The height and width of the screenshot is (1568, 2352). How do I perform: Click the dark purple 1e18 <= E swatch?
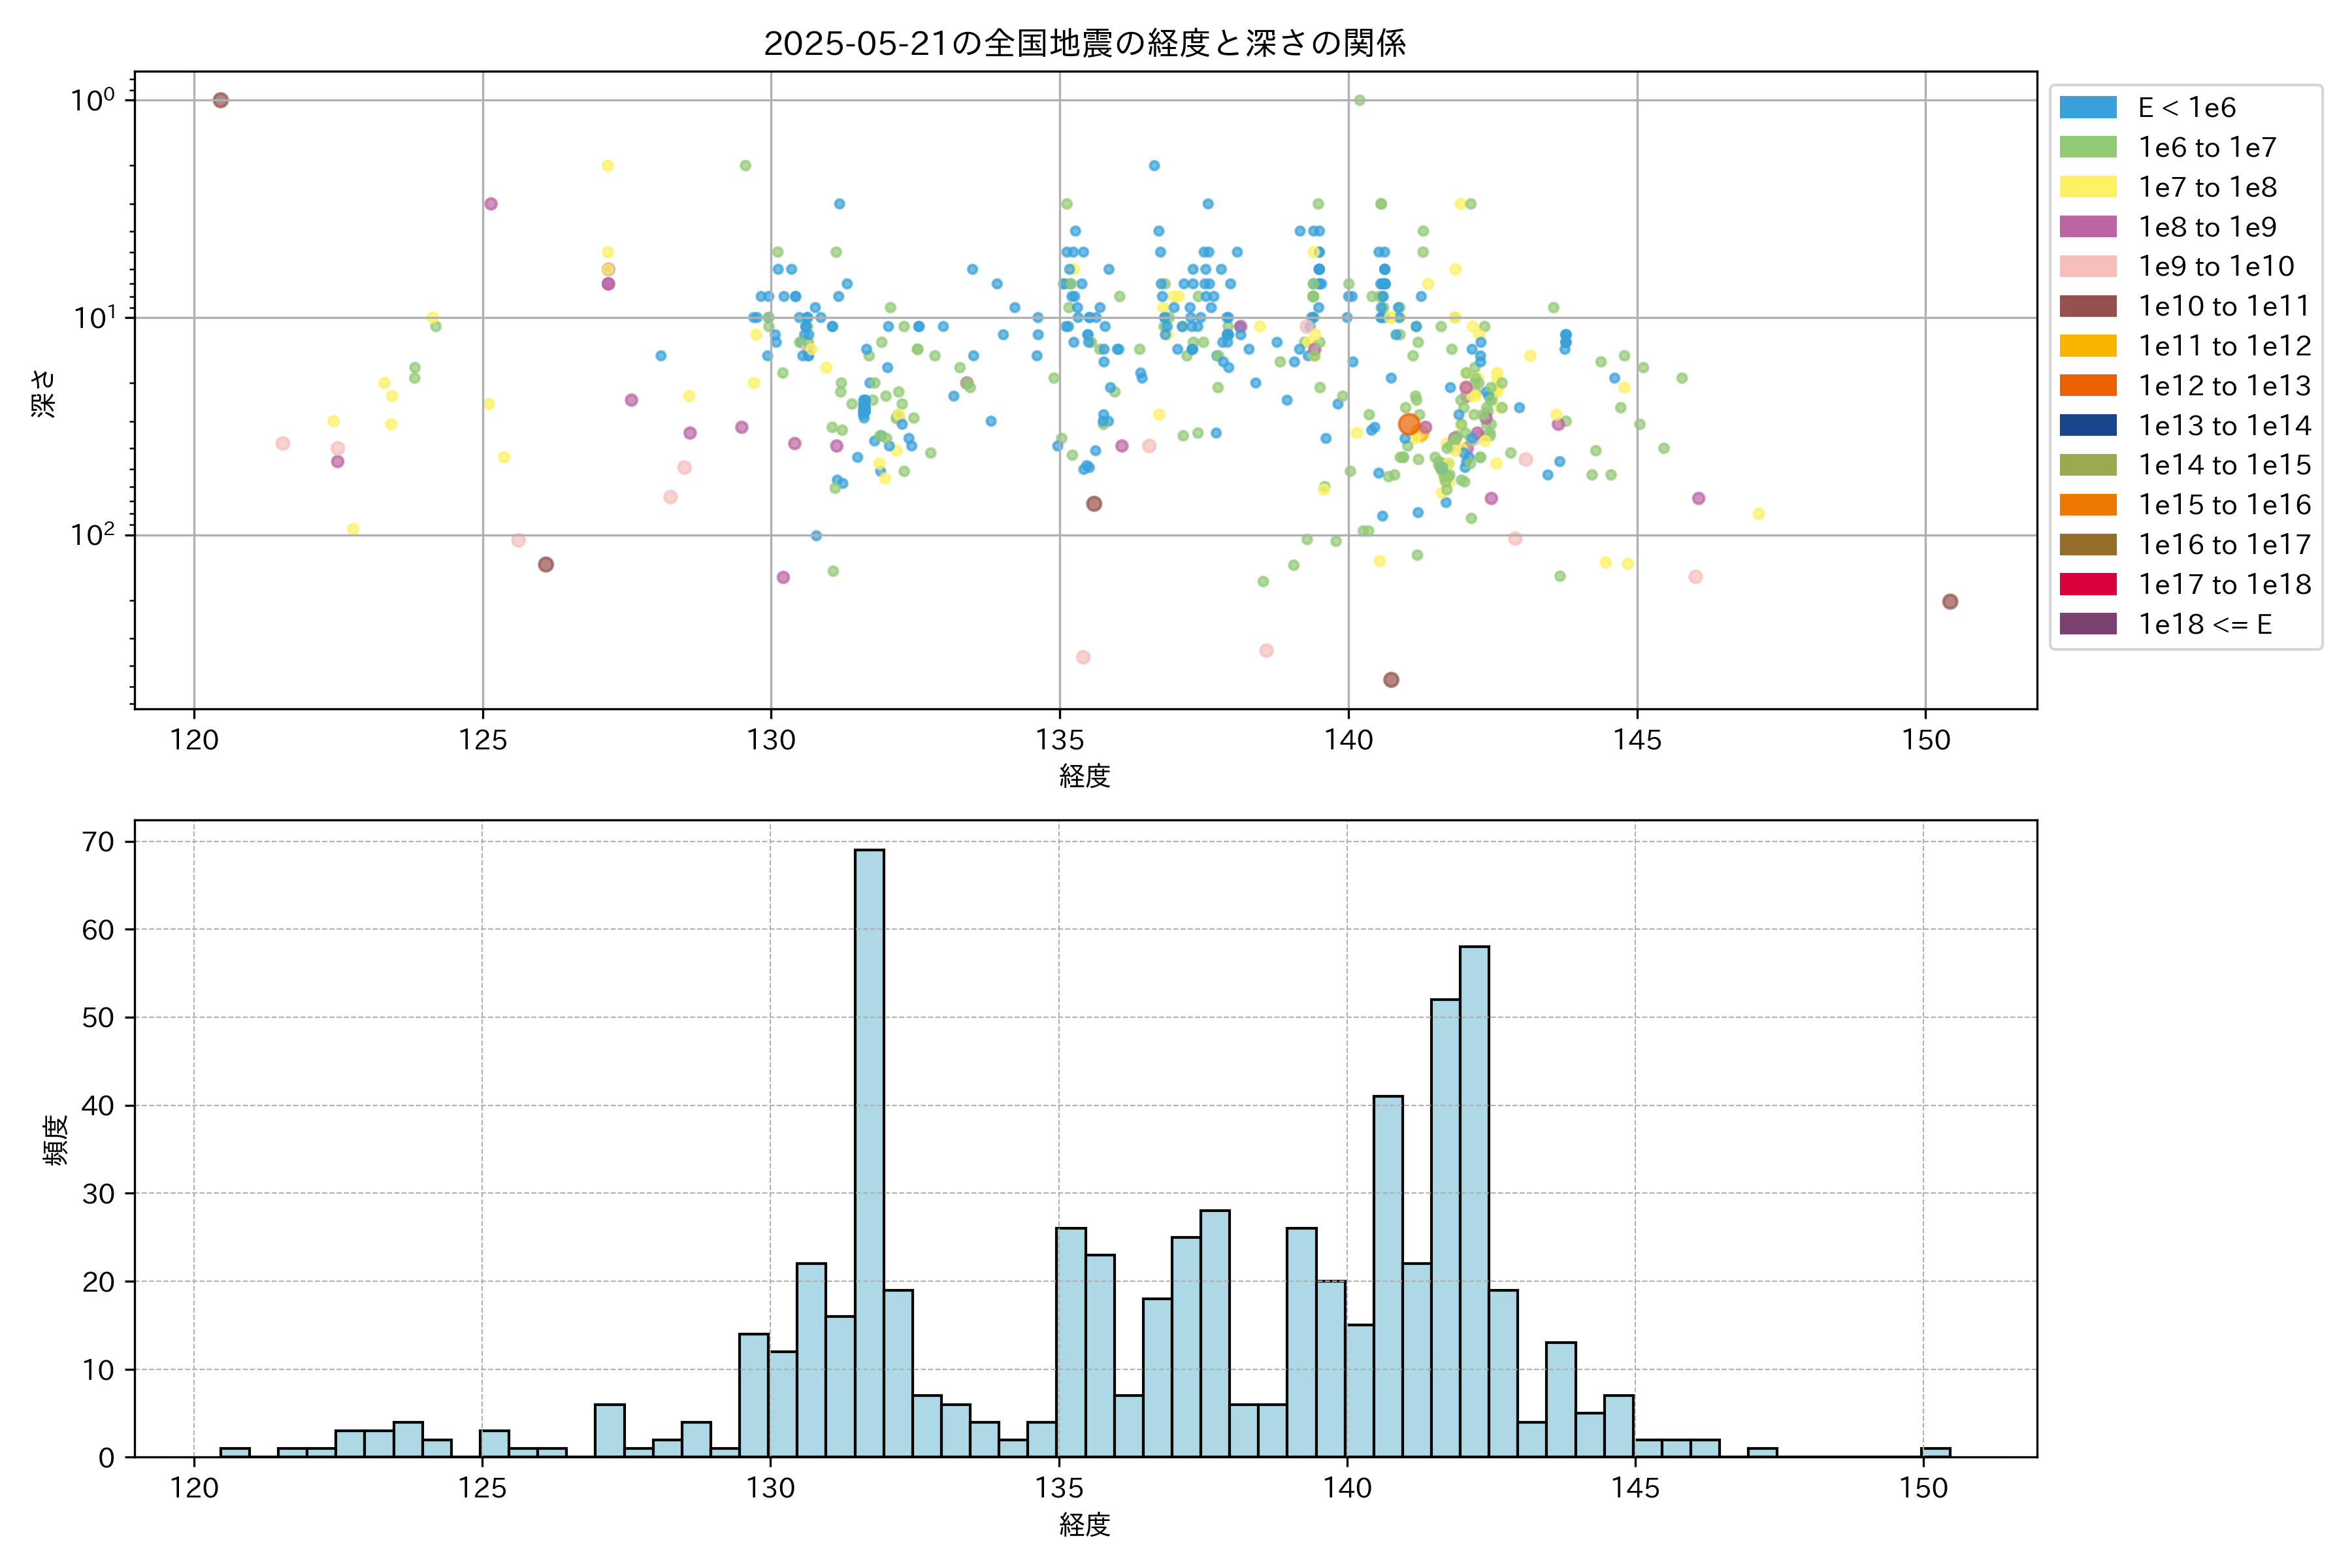[2087, 624]
